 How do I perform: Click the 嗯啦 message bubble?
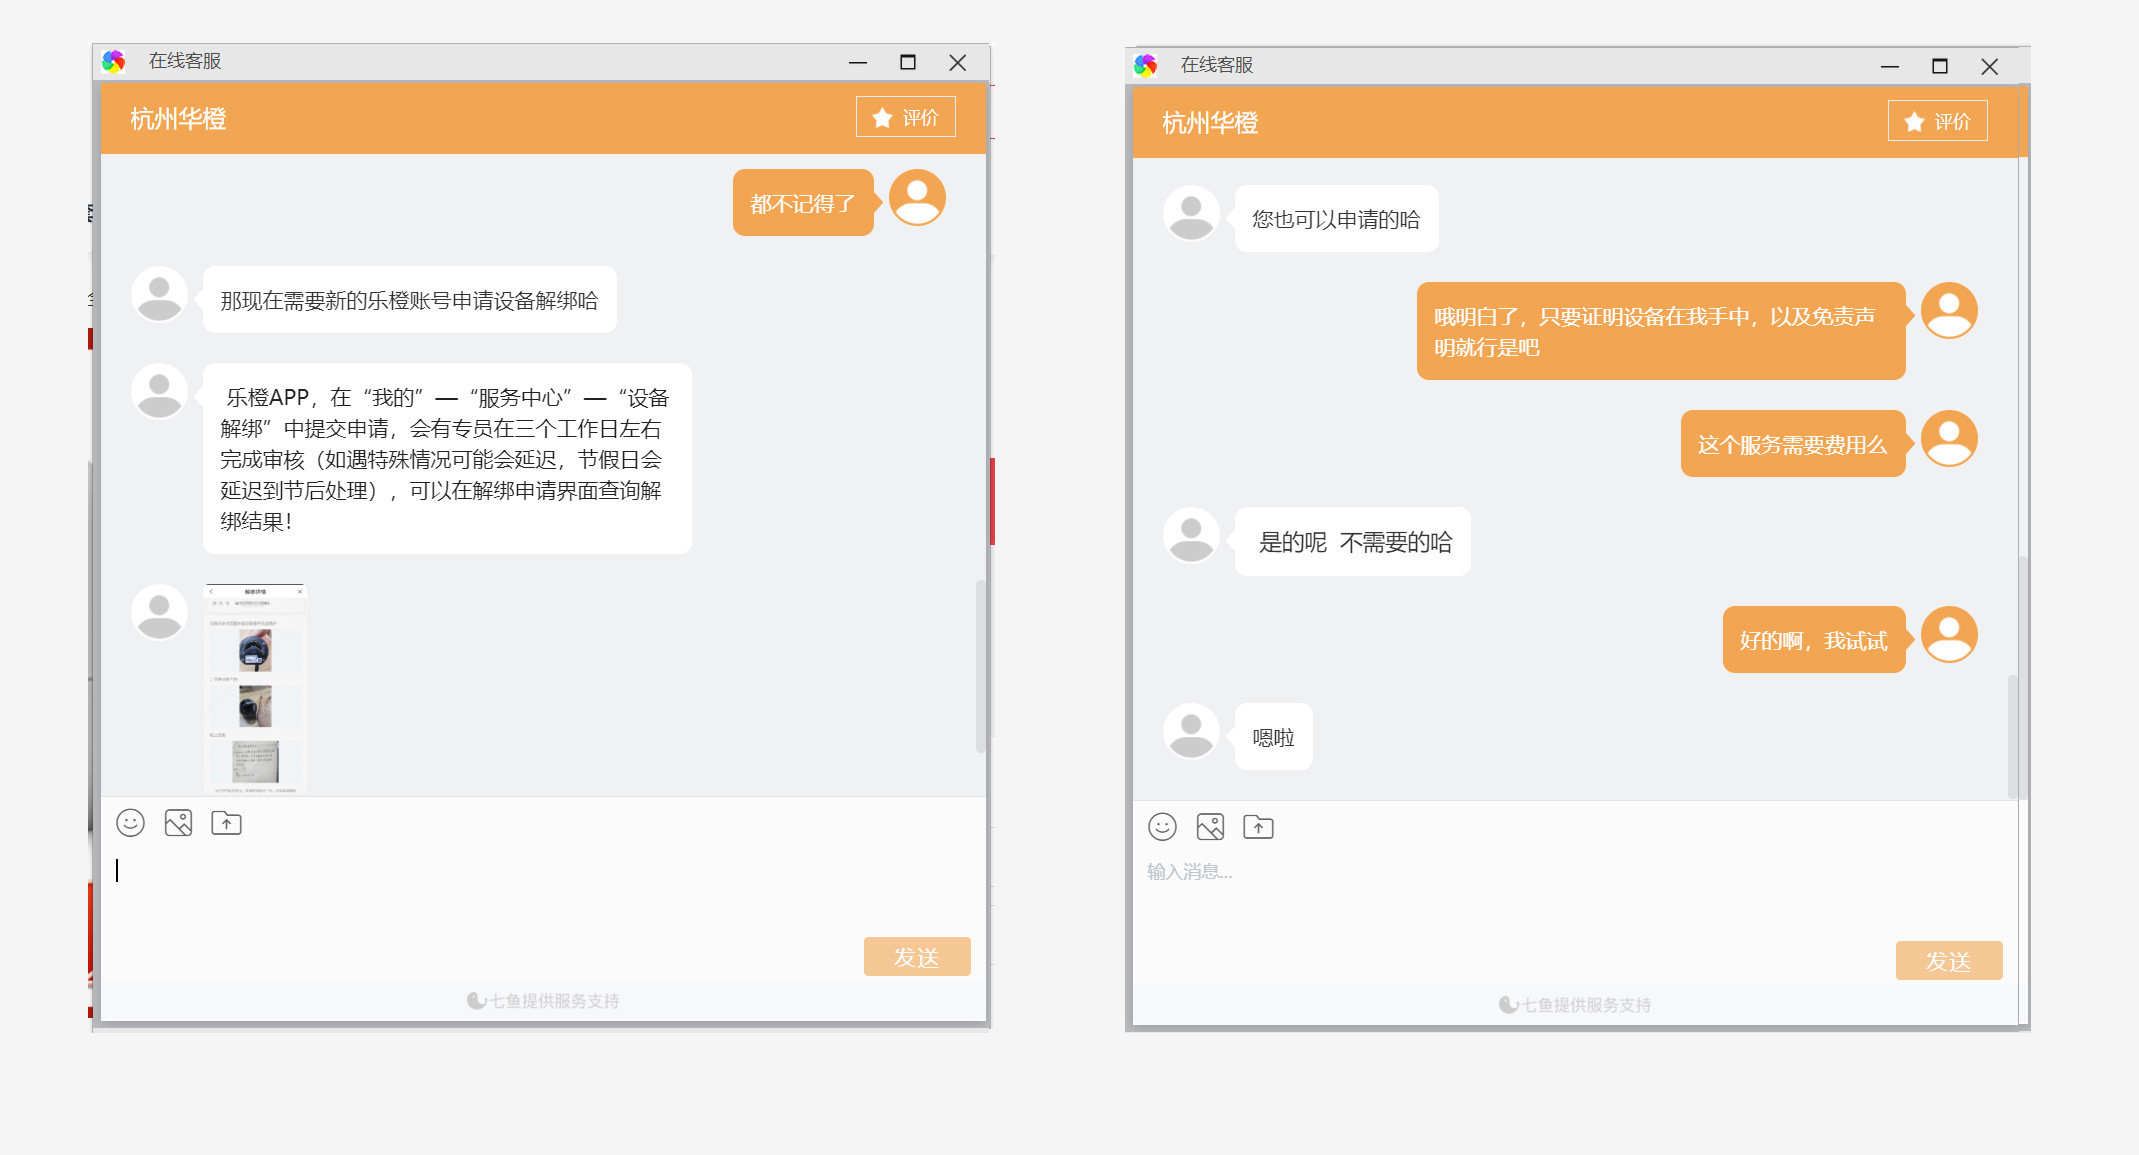(1273, 737)
